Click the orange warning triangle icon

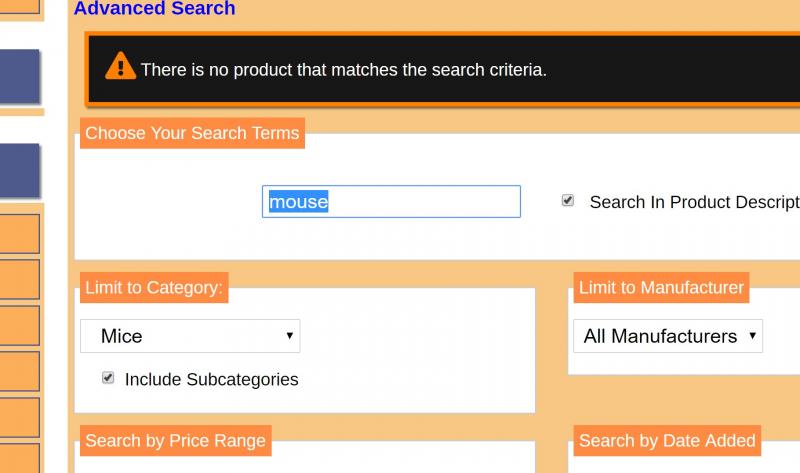pyautogui.click(x=120, y=66)
